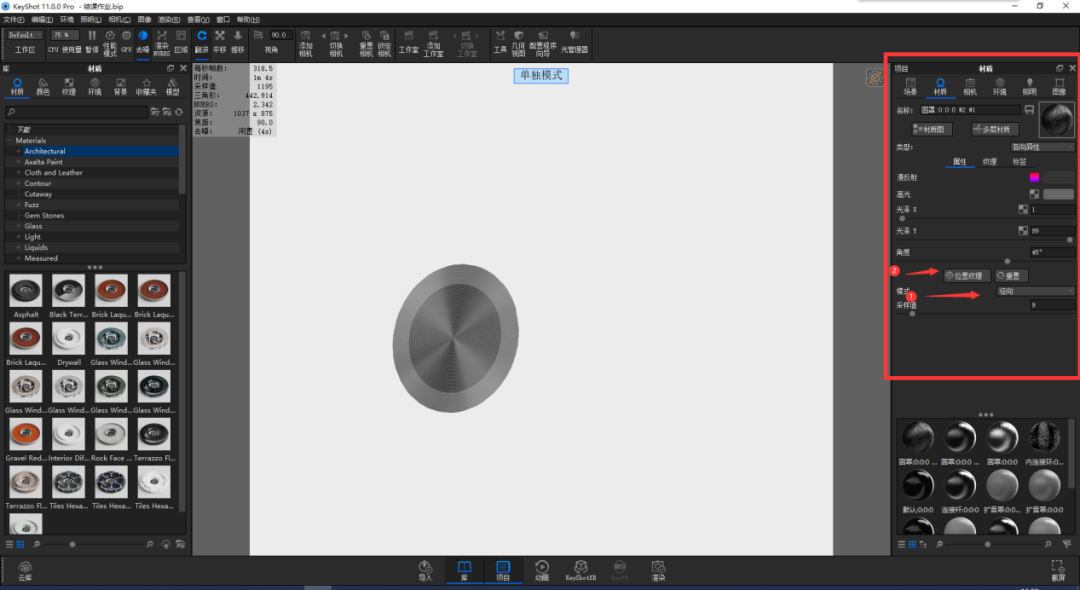Image resolution: width=1080 pixels, height=590 pixels.
Task: Open the File (文件) menu
Action: click(x=14, y=19)
